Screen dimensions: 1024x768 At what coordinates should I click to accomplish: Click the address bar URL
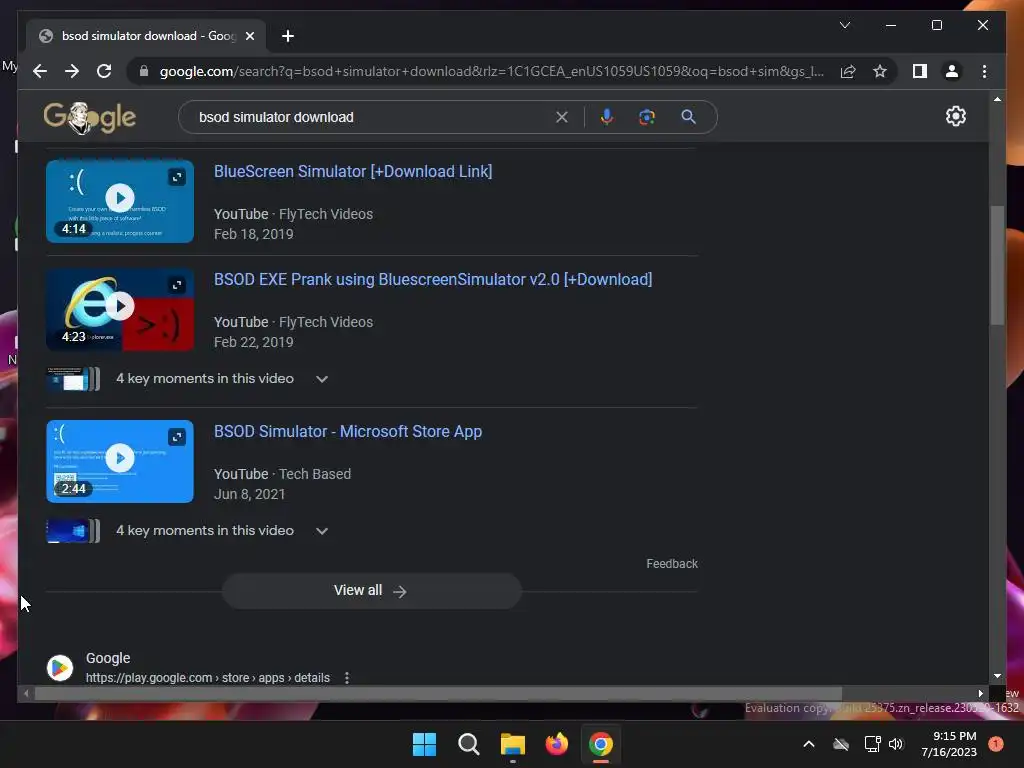[491, 71]
